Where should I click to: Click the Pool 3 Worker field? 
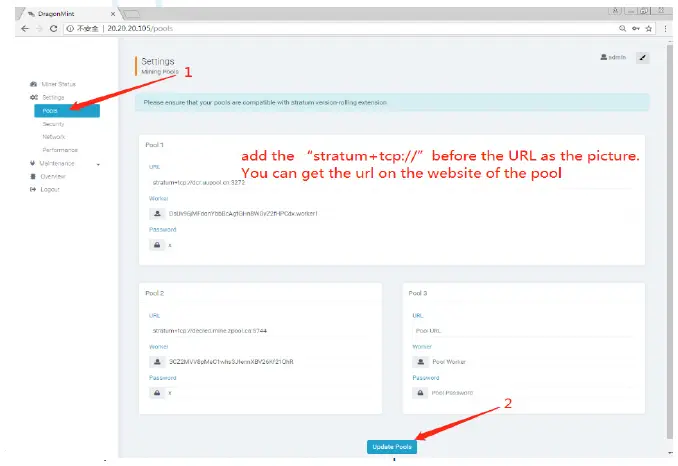pos(531,362)
